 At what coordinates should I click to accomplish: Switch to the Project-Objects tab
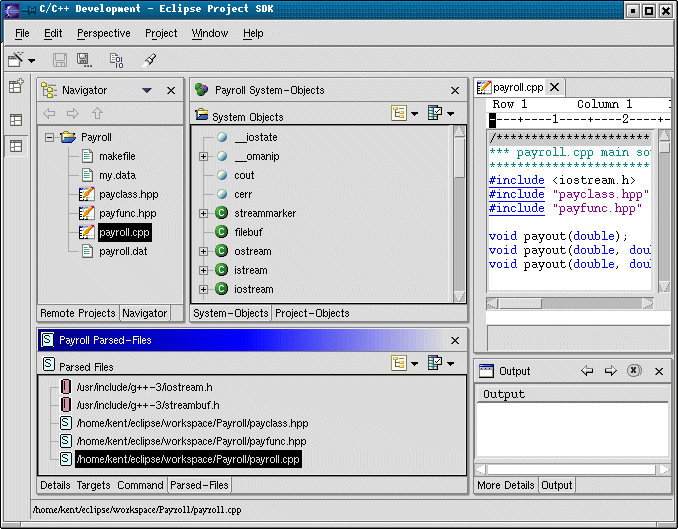312,313
